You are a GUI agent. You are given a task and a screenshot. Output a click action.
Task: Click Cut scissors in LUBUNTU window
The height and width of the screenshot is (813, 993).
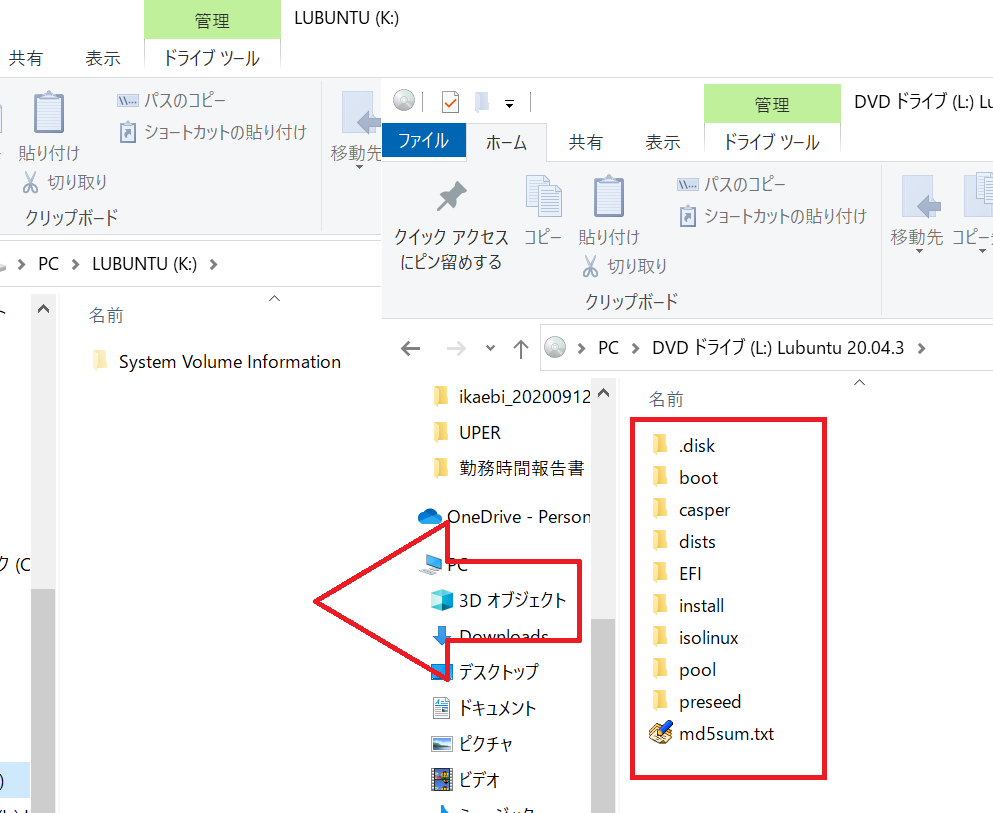click(30, 182)
